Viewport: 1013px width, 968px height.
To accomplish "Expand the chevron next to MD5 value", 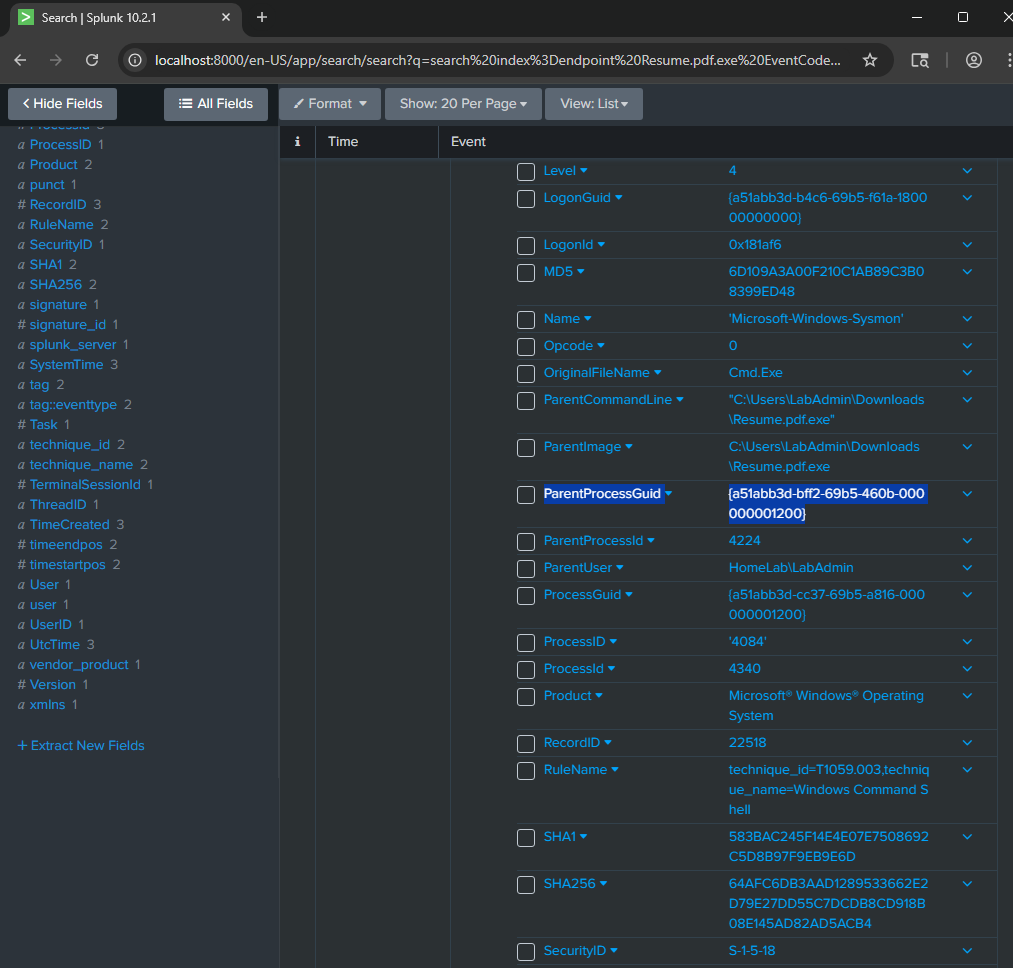I will tap(967, 272).
